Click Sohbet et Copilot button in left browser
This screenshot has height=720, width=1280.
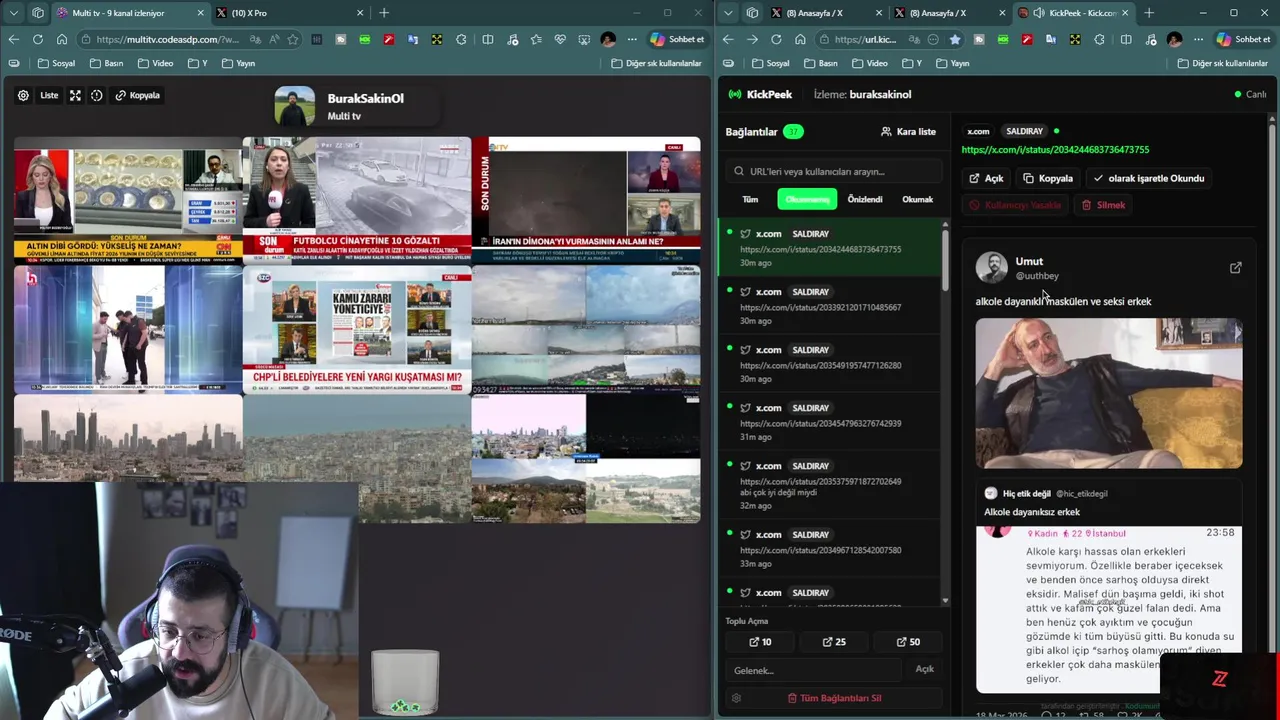pos(677,39)
